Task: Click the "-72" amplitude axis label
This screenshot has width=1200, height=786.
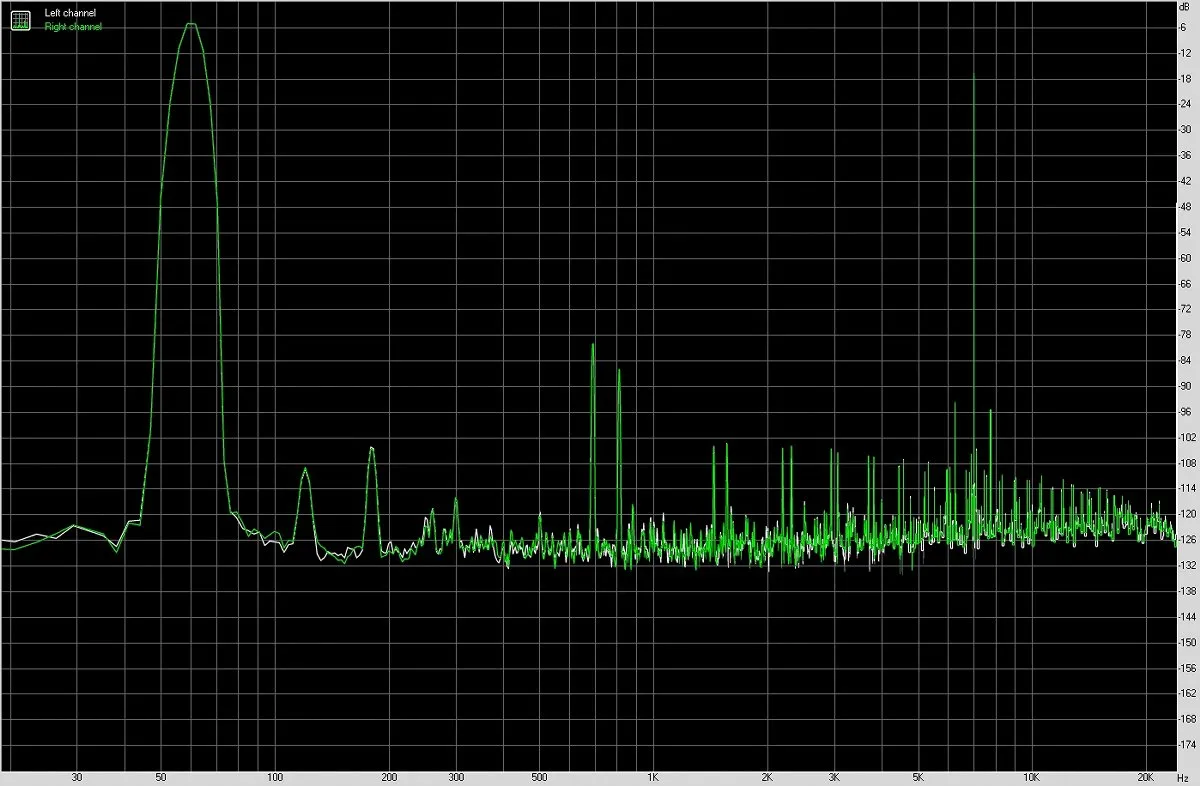Action: click(x=1187, y=309)
